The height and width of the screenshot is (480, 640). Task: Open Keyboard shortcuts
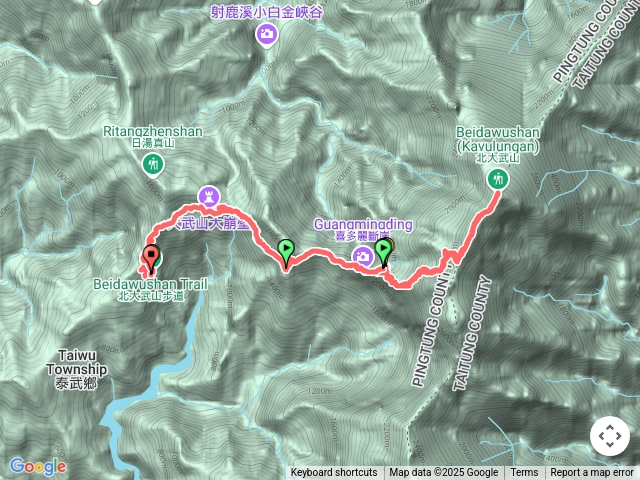pyautogui.click(x=334, y=473)
